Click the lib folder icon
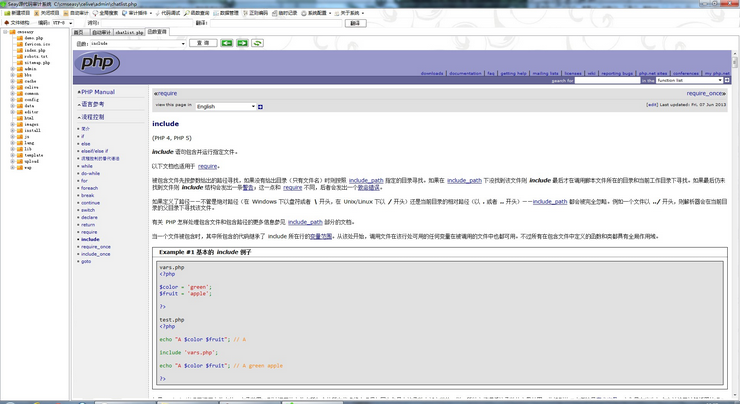The height and width of the screenshot is (404, 740). (20, 149)
